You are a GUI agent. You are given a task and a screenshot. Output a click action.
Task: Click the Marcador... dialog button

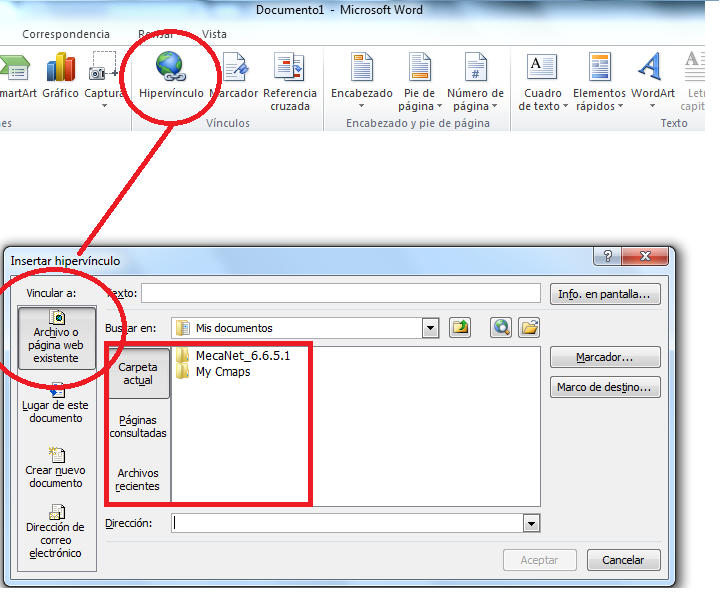605,357
